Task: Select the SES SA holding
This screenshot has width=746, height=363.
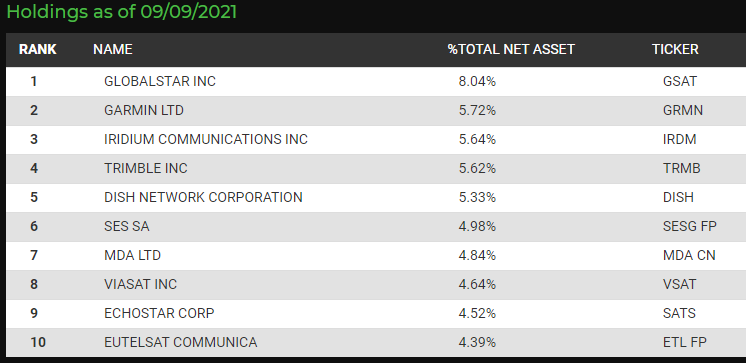Action: [x=127, y=226]
